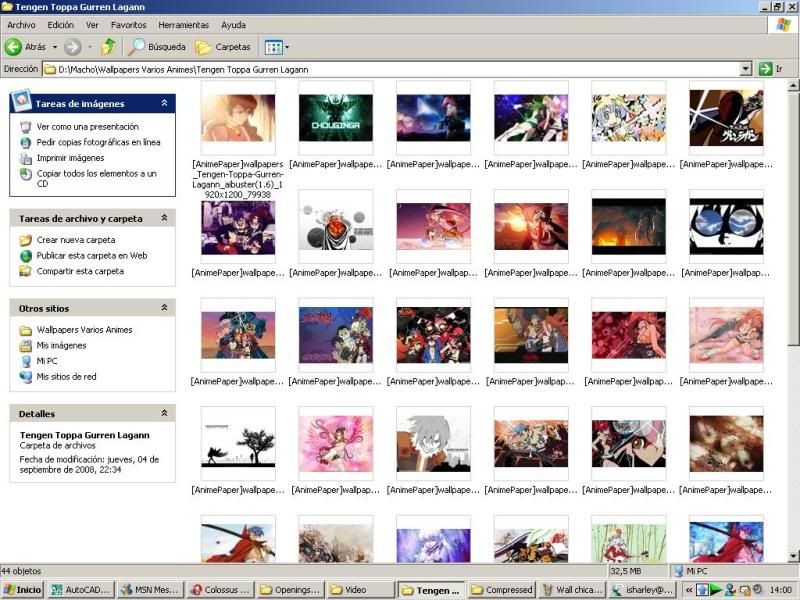Select the CHOUGINGA green wallpaper thumbnail
800x600 pixels.
[336, 118]
